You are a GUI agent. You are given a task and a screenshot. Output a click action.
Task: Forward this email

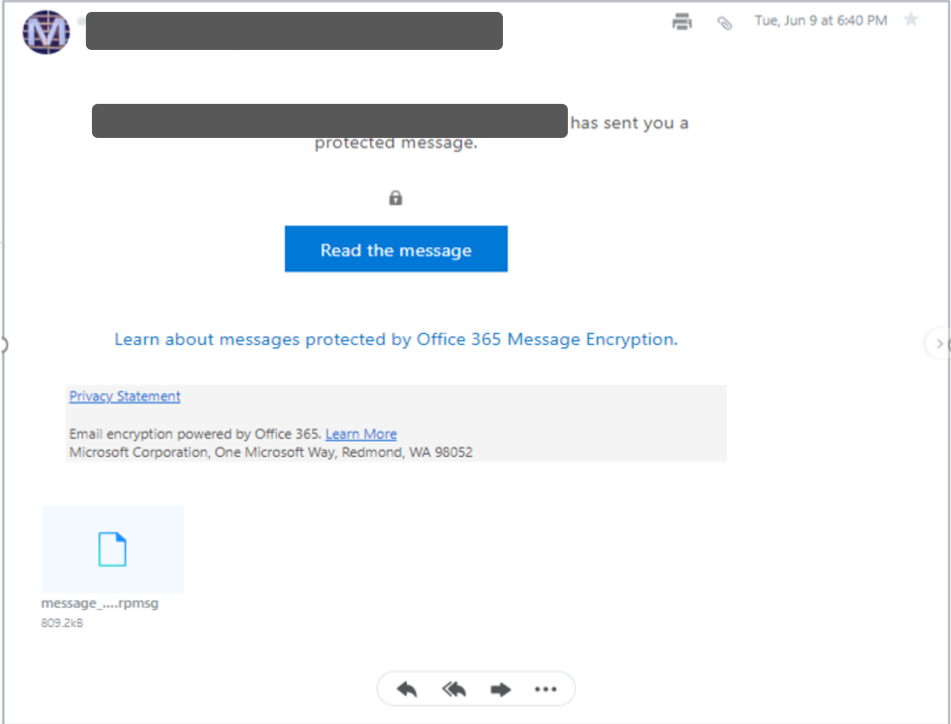click(500, 689)
